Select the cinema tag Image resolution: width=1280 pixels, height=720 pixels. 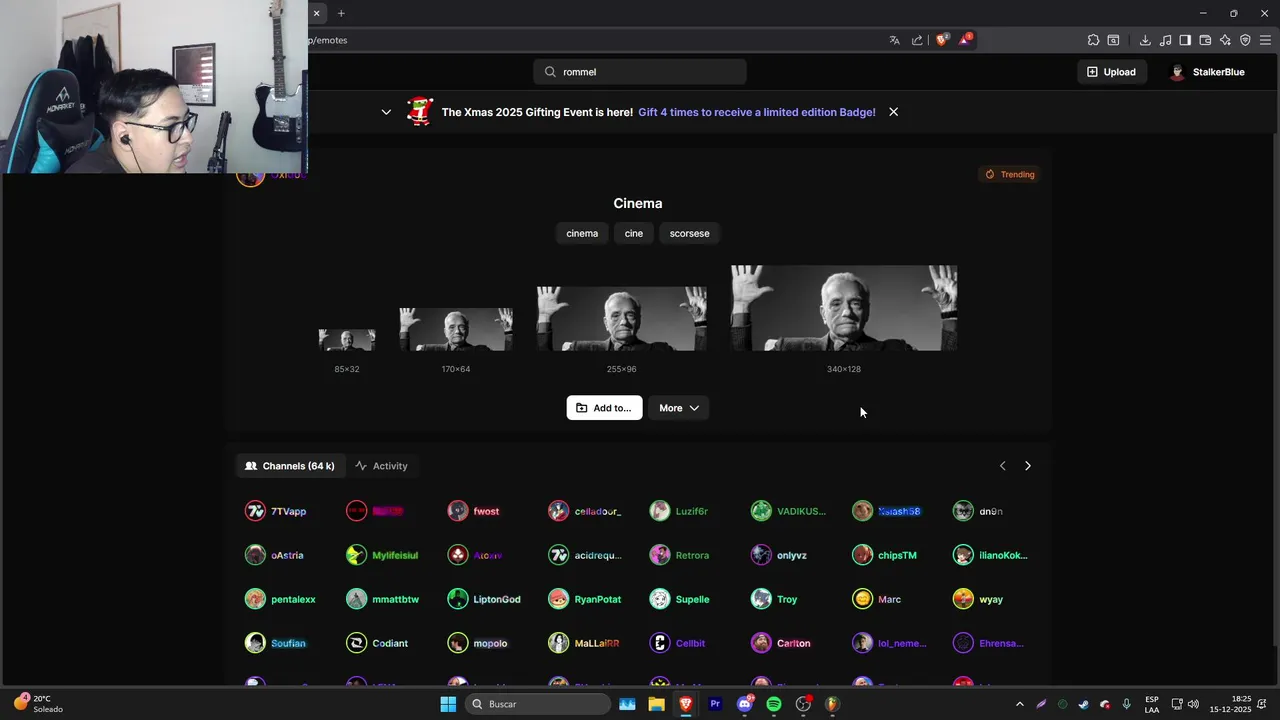click(x=582, y=233)
